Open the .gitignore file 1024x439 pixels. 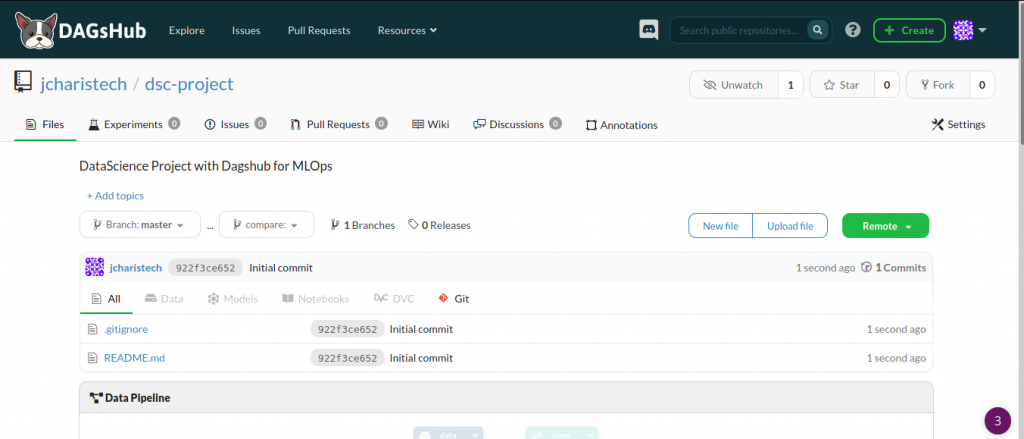tap(126, 329)
